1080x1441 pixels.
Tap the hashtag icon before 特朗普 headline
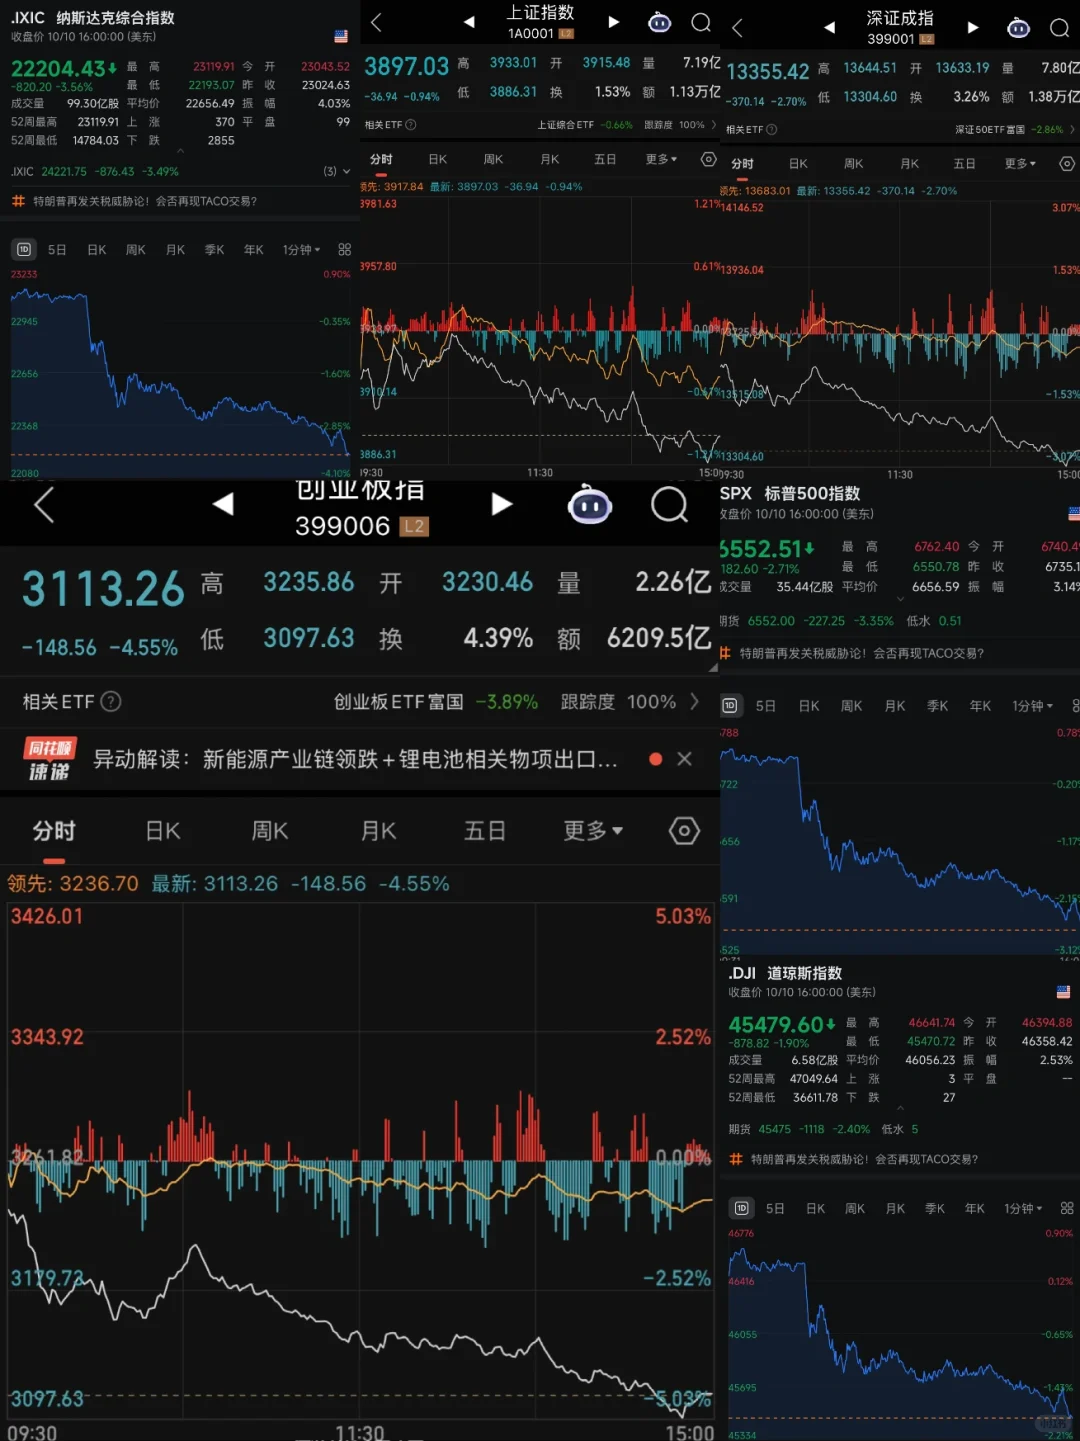click(x=18, y=201)
